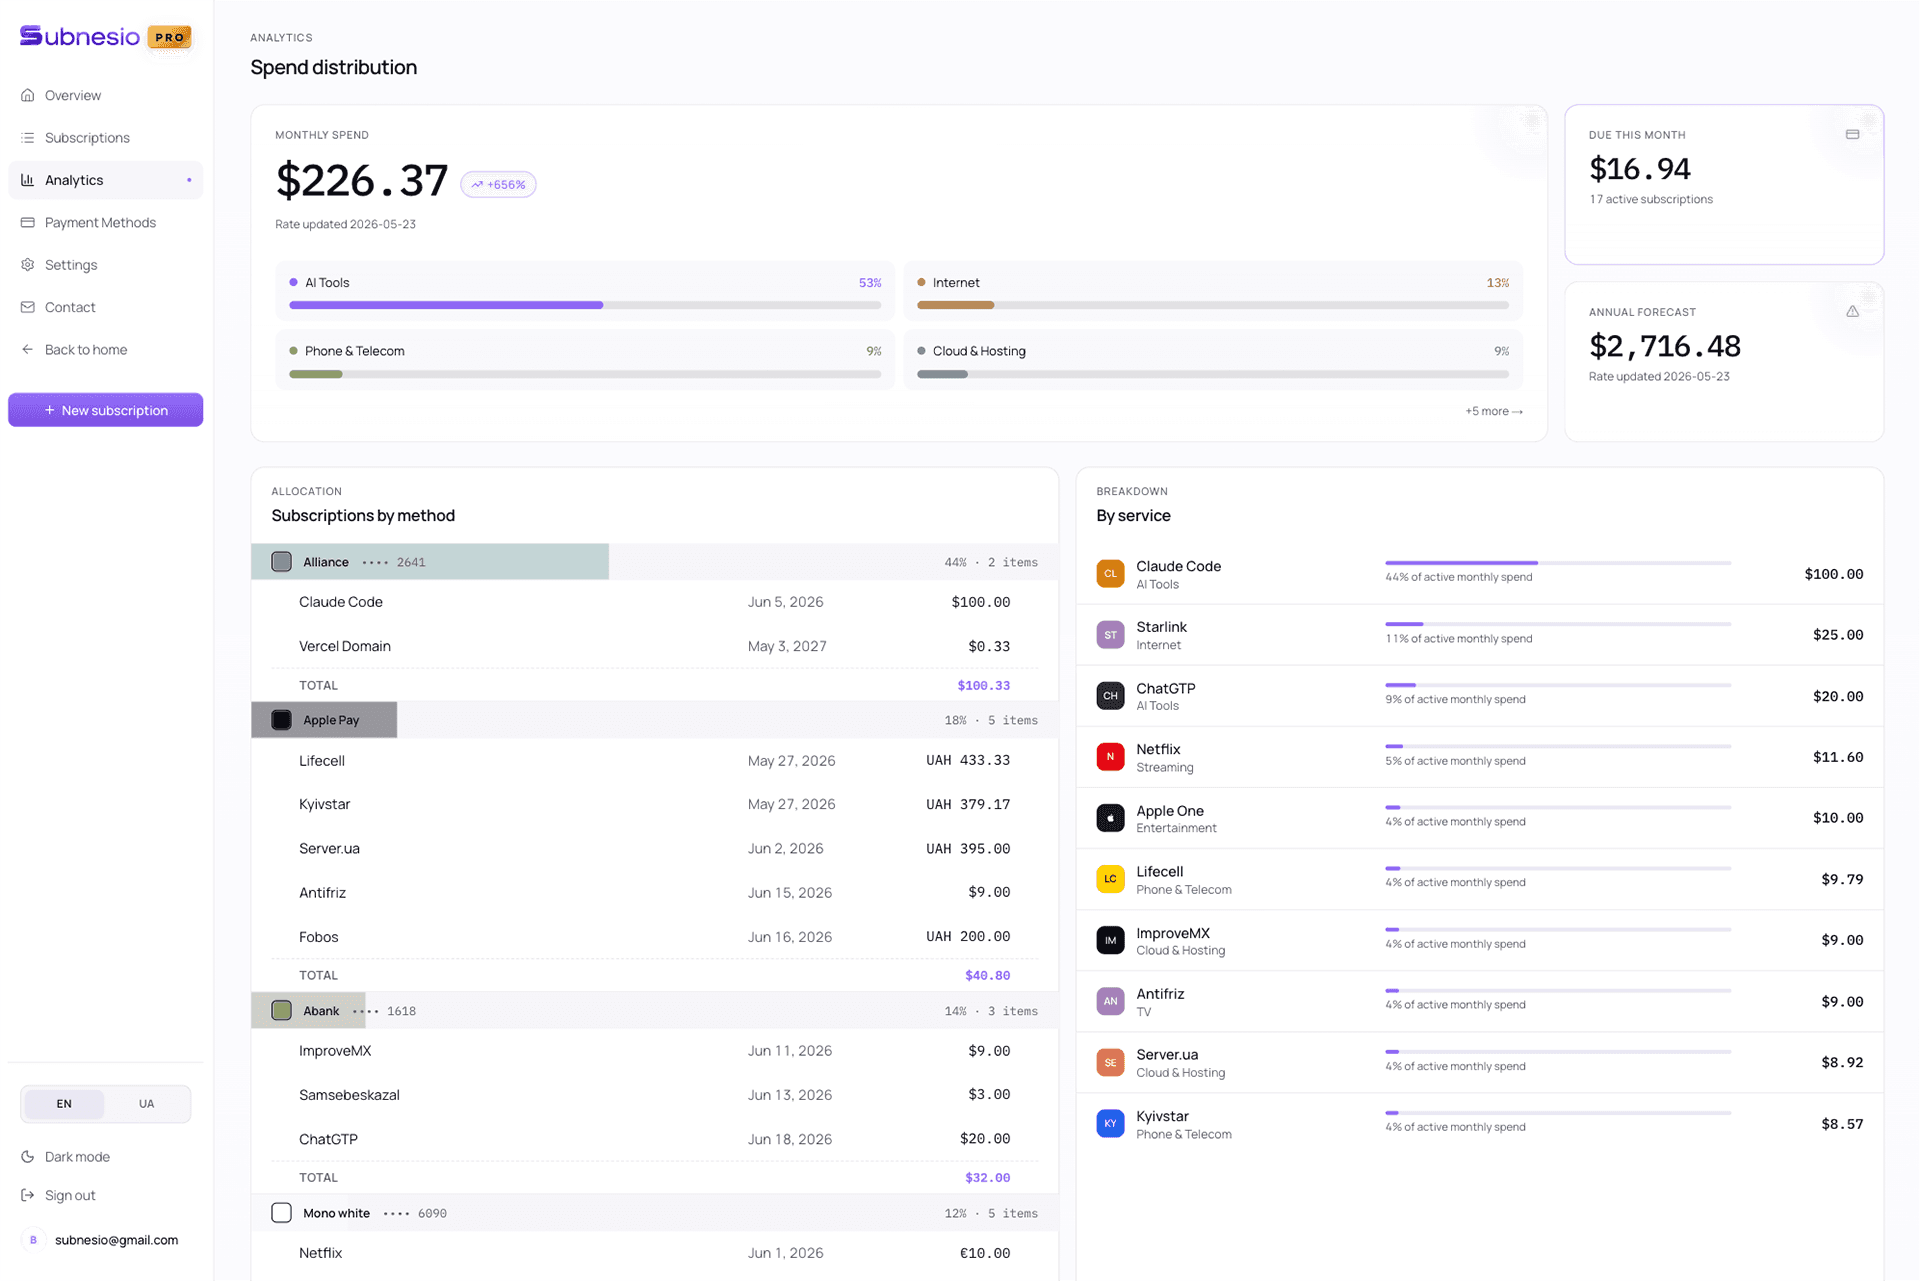The image size is (1920, 1281).
Task: Click the subnesio@gmail.com account email
Action: point(116,1240)
